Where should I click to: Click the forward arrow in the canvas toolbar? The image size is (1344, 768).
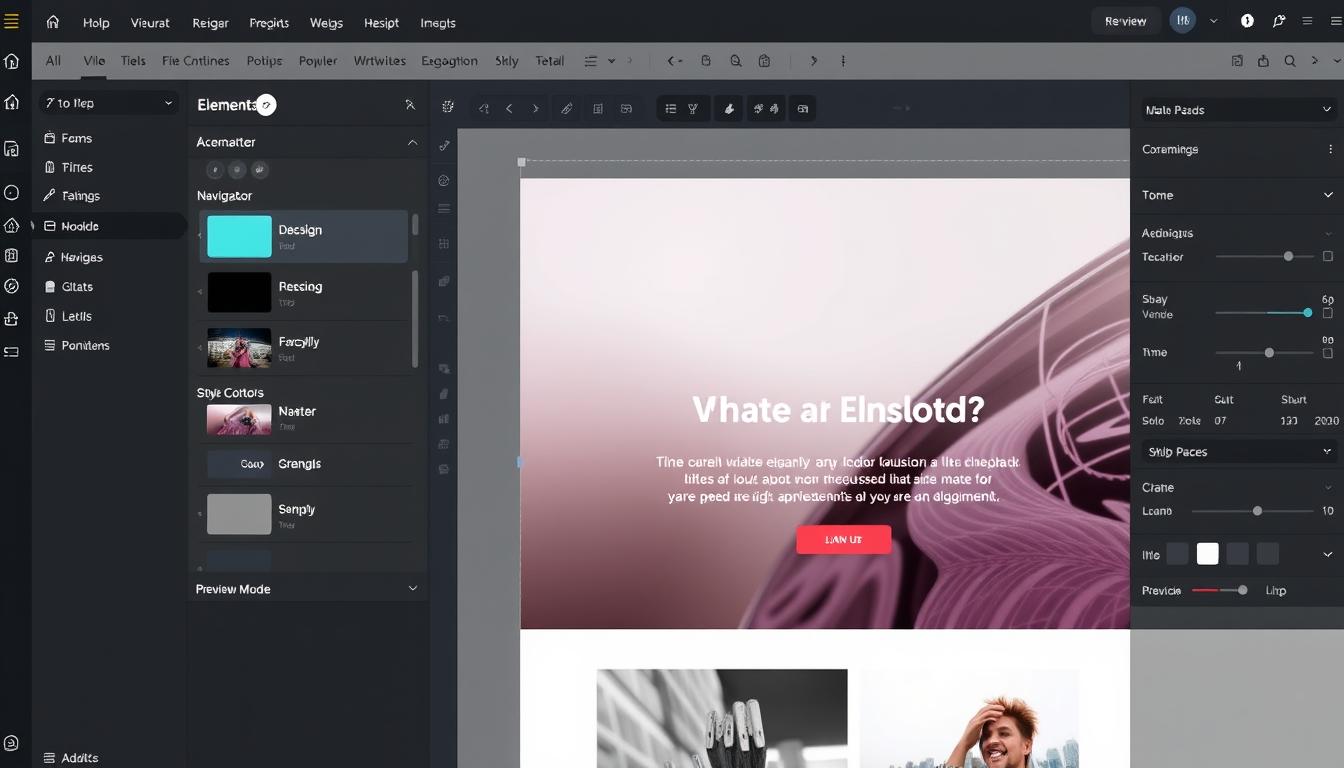(x=536, y=108)
